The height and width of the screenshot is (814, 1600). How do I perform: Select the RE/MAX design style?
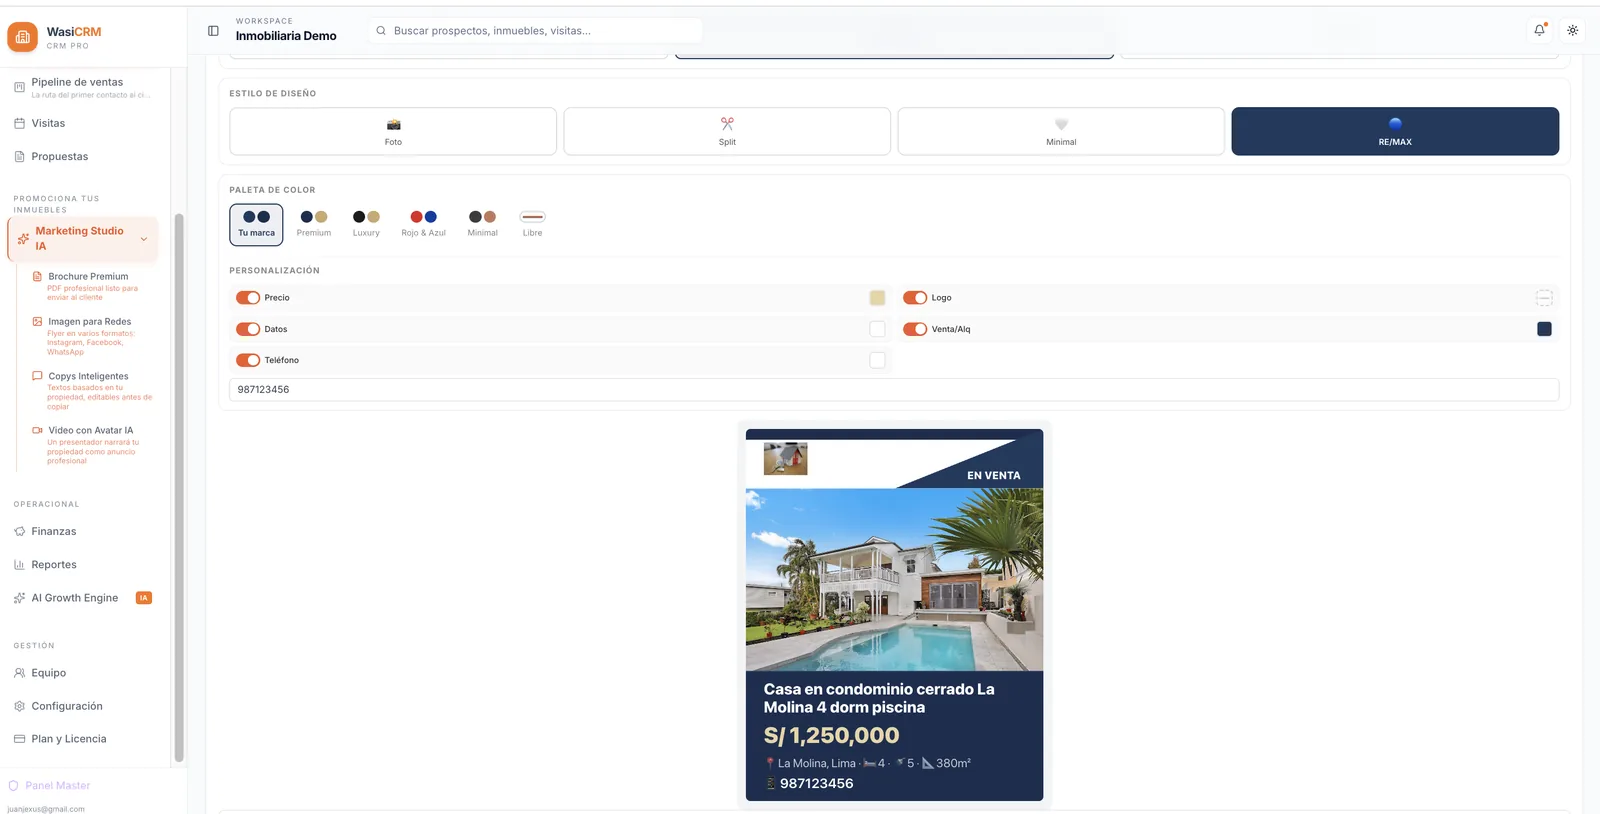coord(1395,131)
